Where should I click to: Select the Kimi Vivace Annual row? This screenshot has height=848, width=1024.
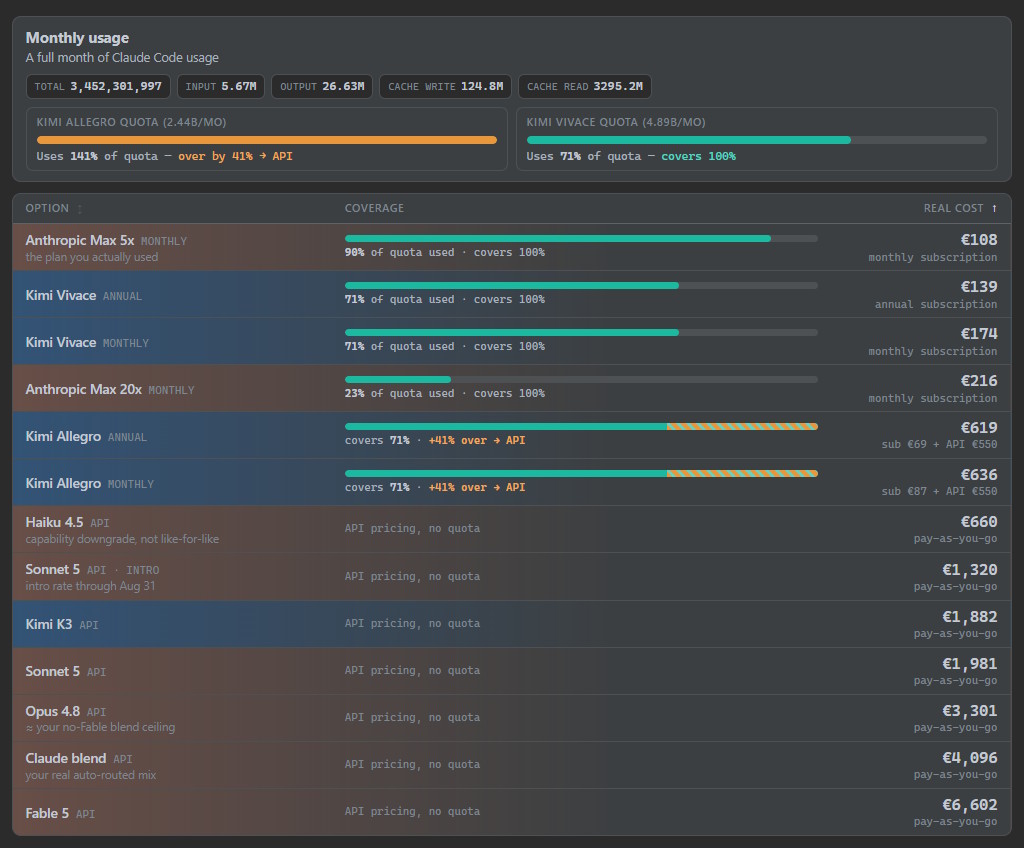point(511,295)
